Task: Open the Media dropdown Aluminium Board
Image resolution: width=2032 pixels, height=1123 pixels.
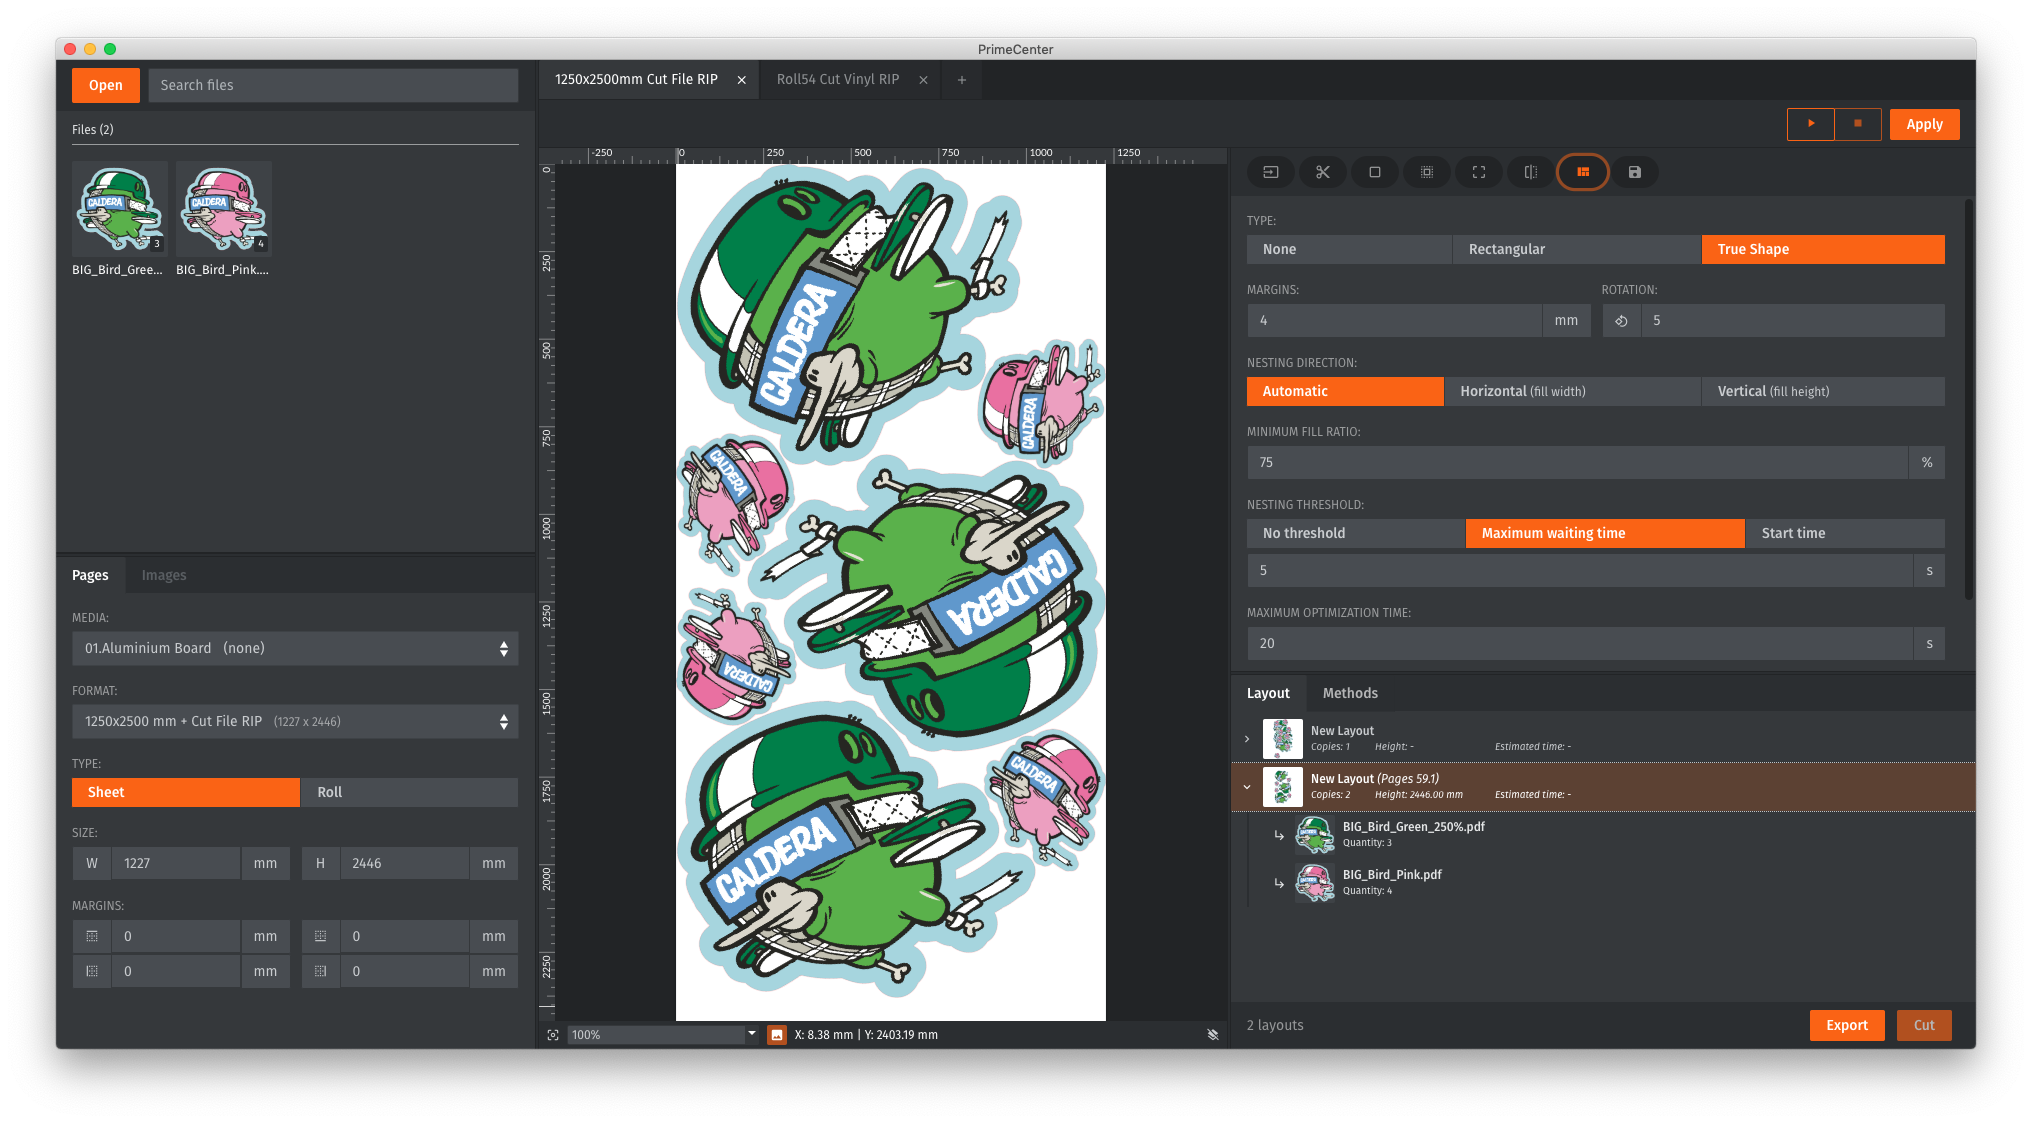Action: [295, 648]
